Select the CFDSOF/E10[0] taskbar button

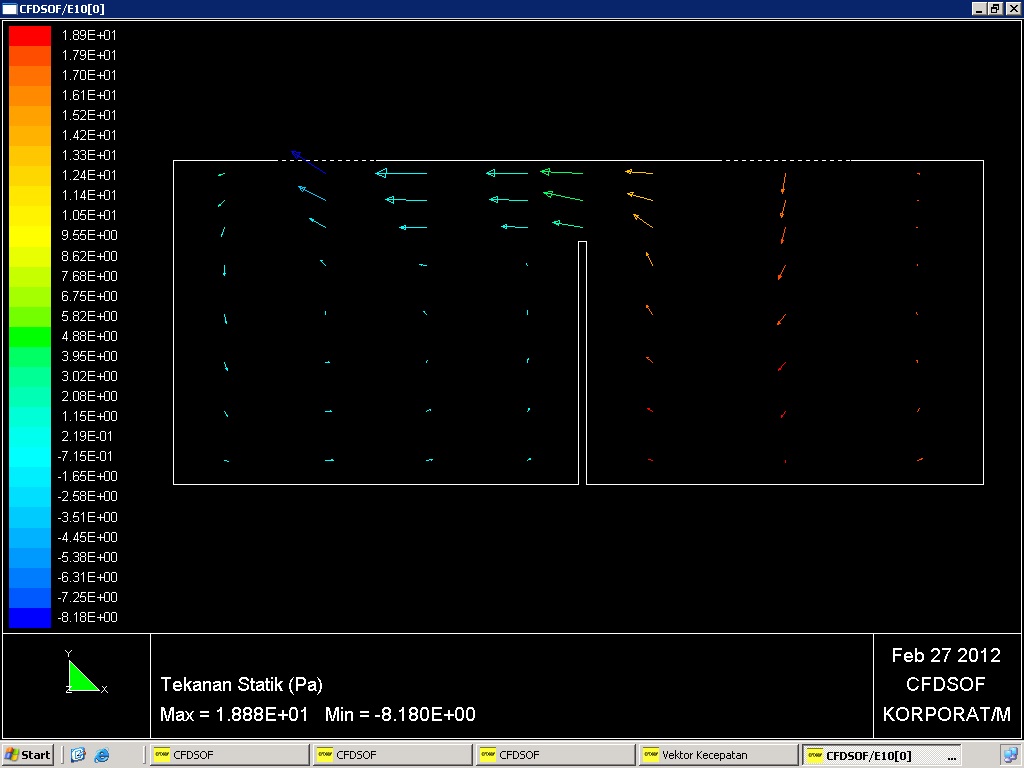coord(882,755)
